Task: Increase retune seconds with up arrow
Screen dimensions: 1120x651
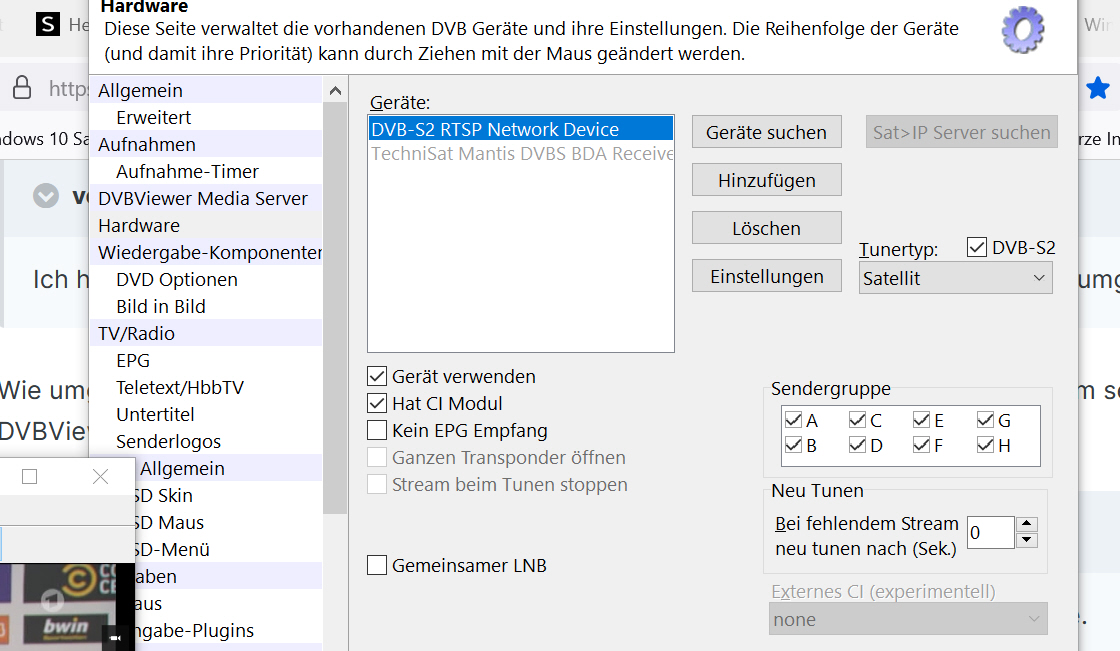Action: click(1026, 524)
